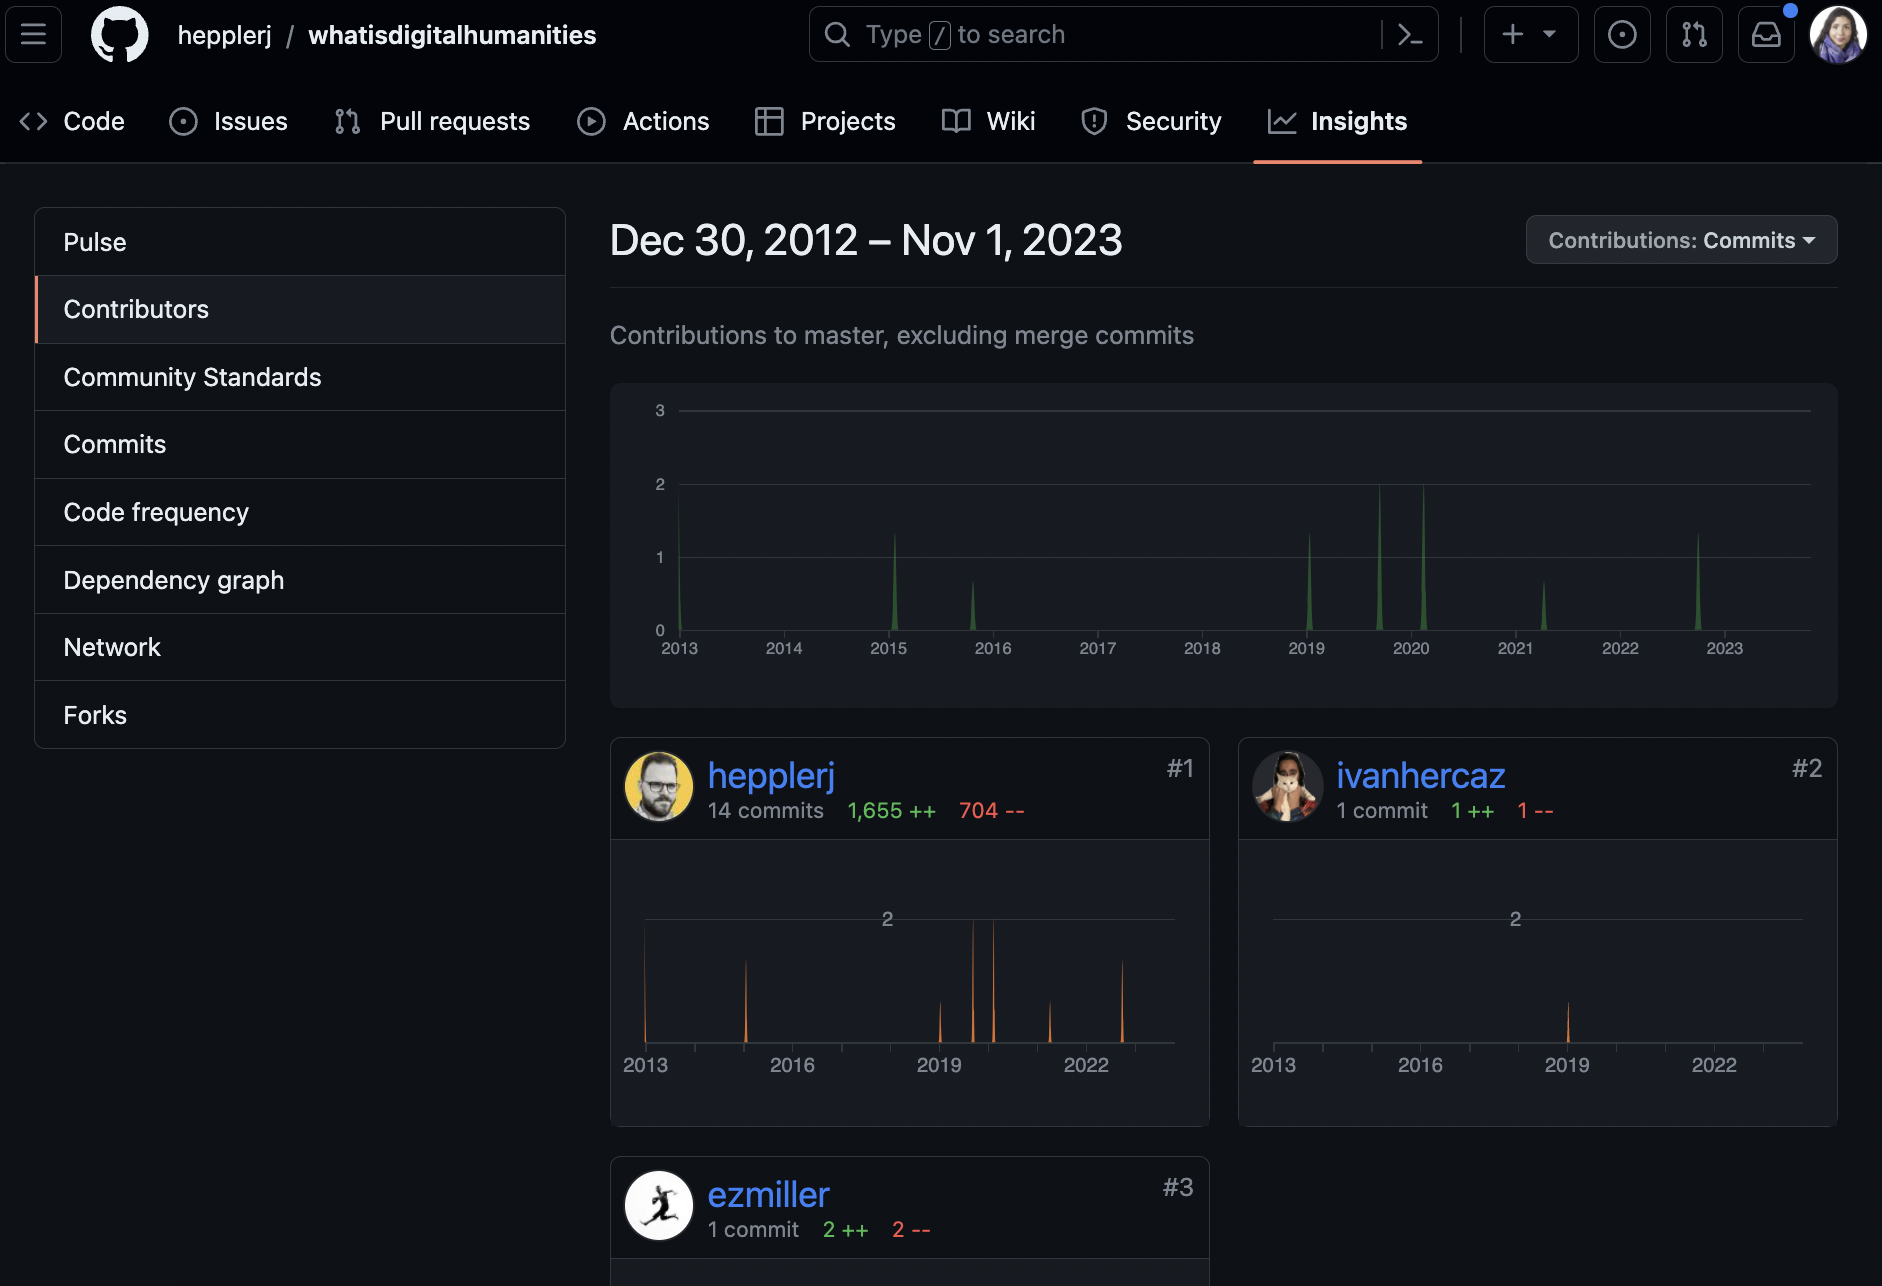Open the issues icon in header
This screenshot has width=1882, height=1286.
pos(1621,35)
